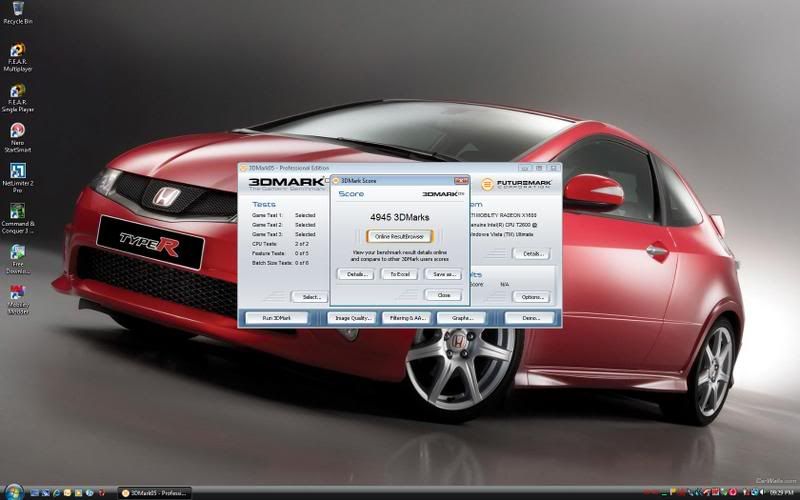The image size is (800, 500).
Task: Select the 3DMark05 taskbar button
Action: pos(154,493)
